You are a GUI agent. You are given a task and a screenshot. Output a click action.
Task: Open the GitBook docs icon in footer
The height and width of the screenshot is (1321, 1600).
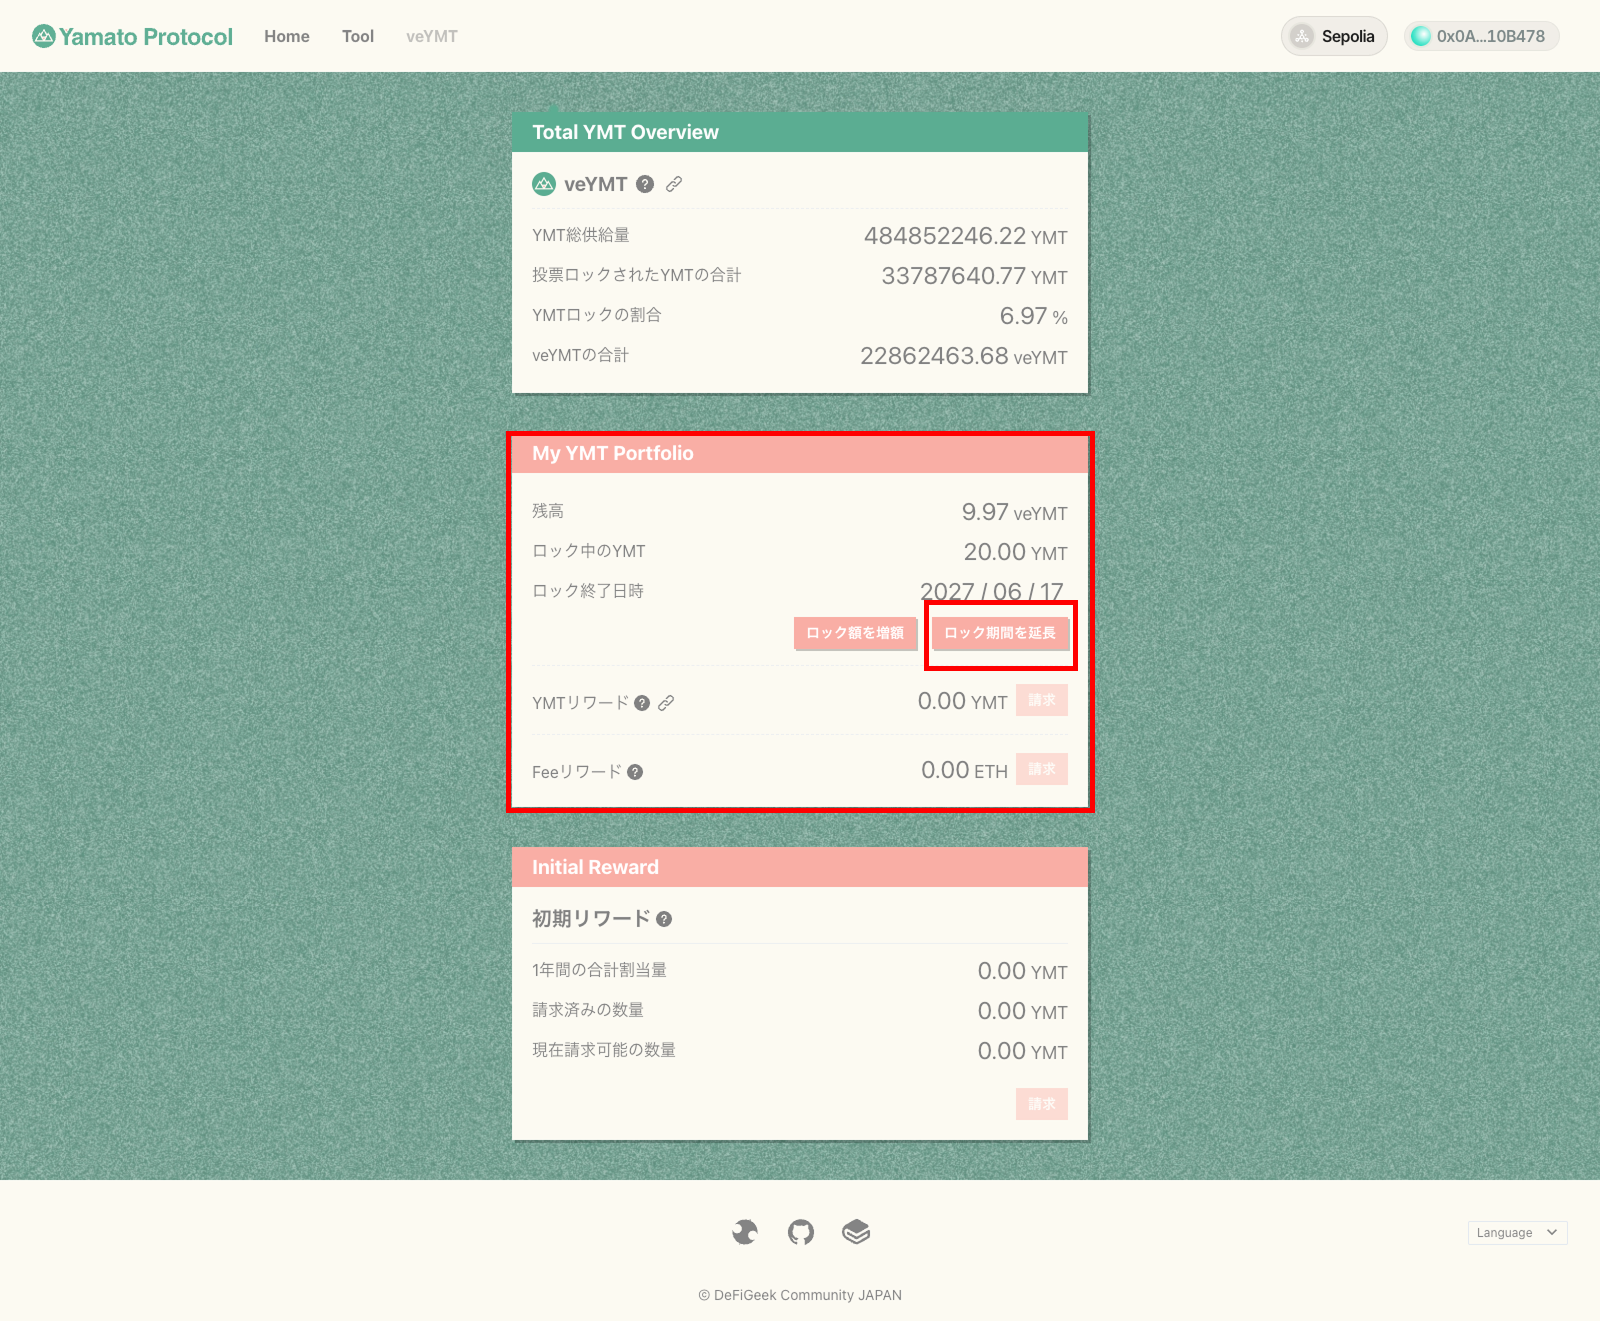tap(856, 1232)
